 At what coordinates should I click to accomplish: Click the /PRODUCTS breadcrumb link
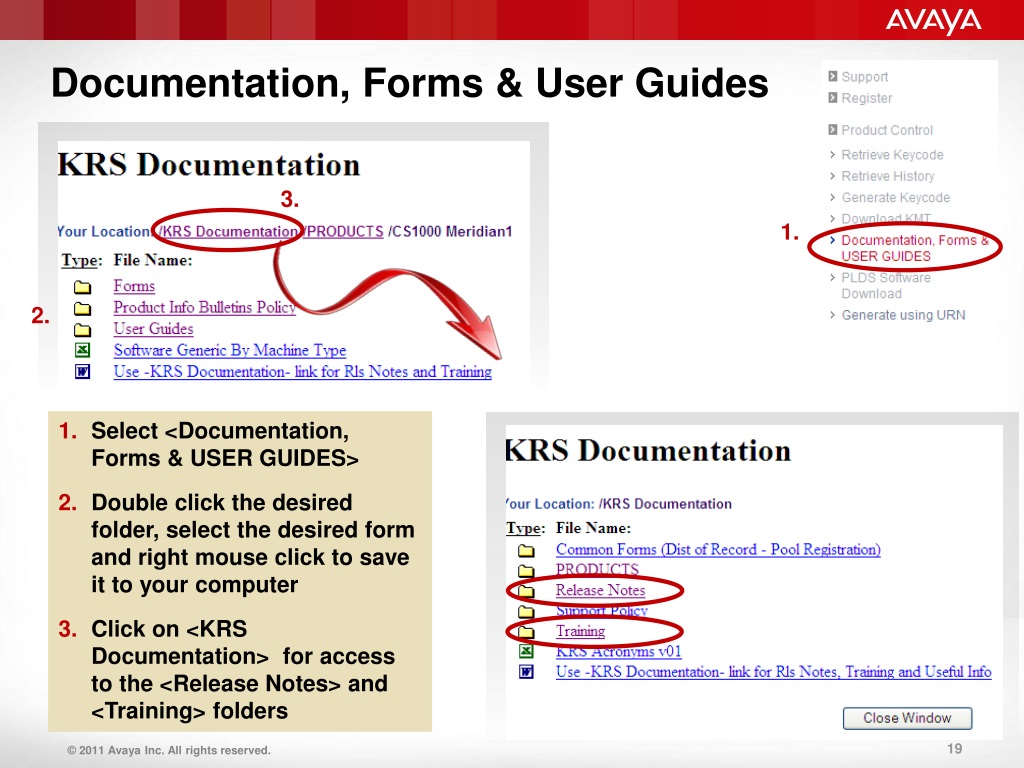[x=343, y=232]
